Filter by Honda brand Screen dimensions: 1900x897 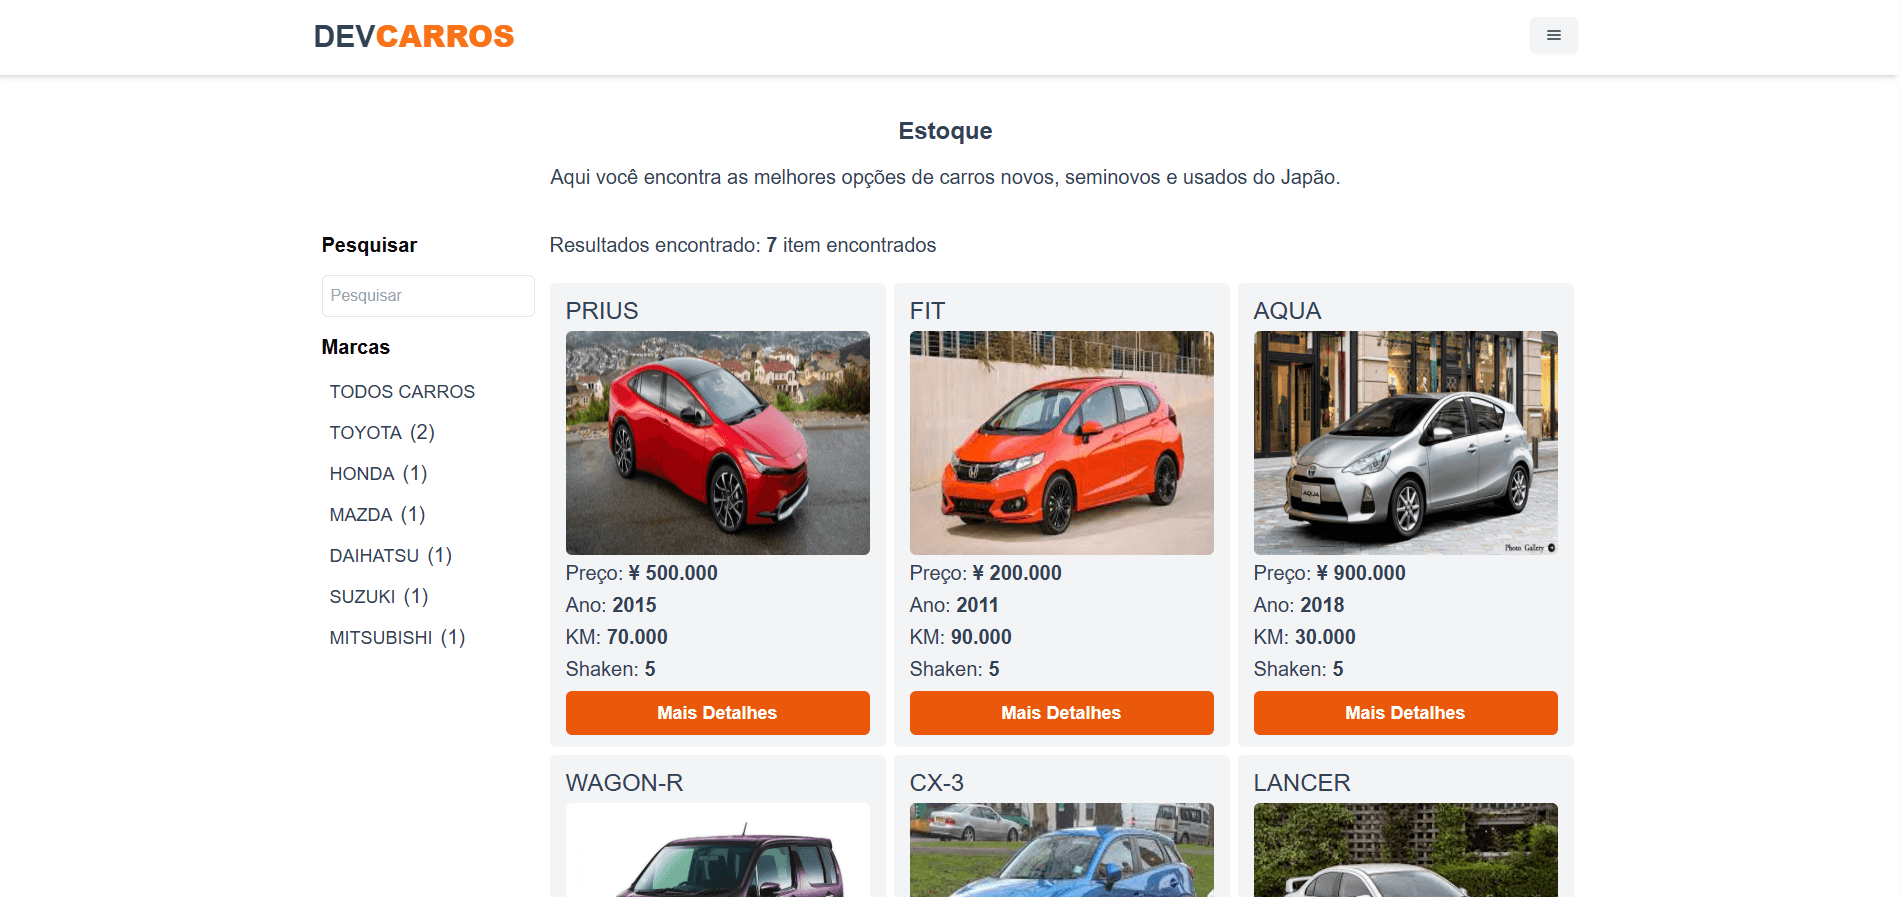click(378, 474)
